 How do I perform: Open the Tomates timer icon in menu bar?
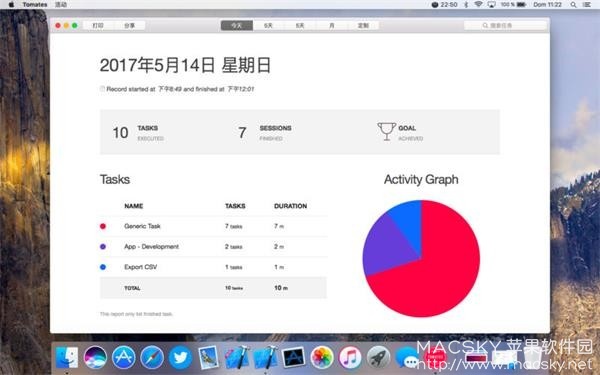435,5
